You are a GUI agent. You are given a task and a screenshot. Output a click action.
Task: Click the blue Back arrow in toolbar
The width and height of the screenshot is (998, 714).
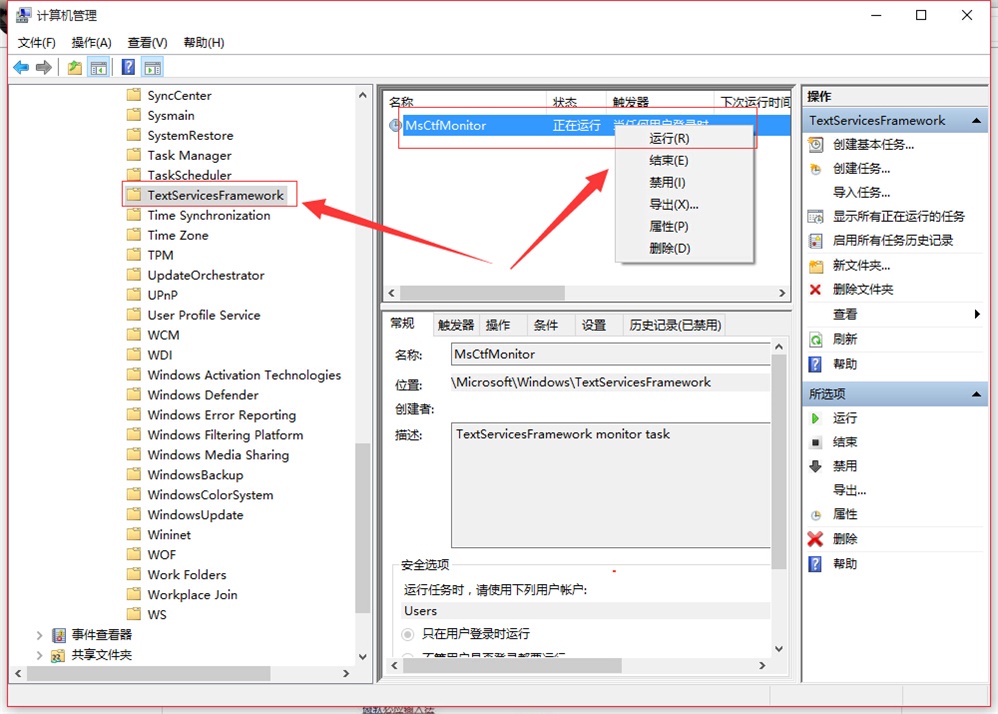[21, 67]
